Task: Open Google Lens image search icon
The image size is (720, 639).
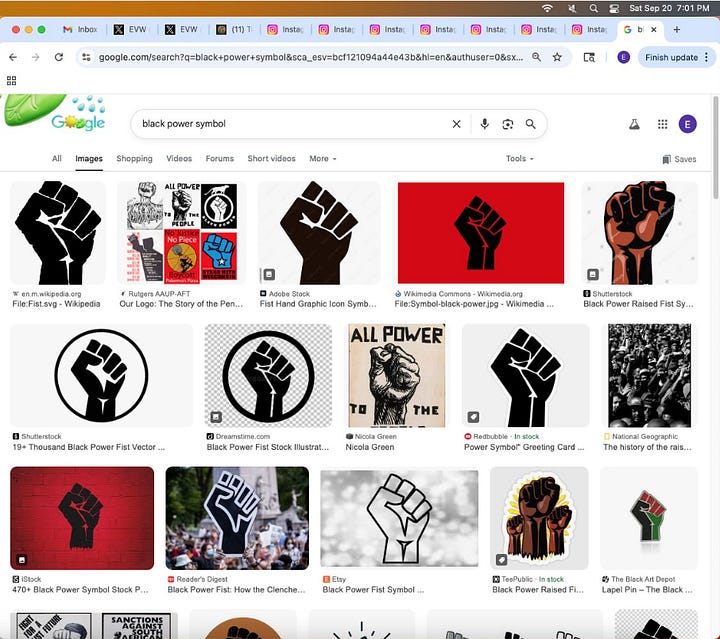Action: [508, 124]
